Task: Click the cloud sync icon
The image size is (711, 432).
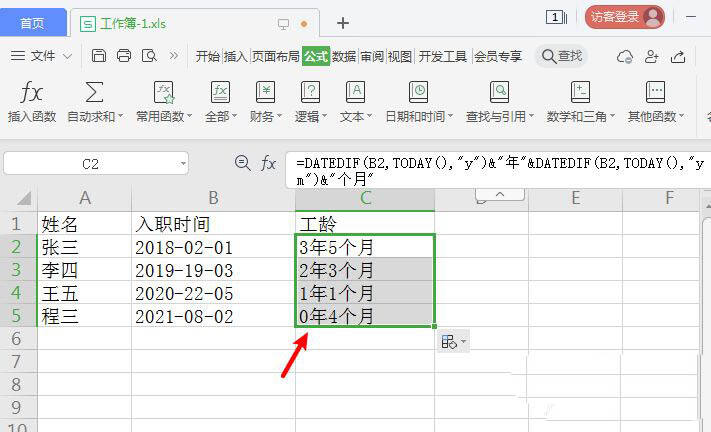Action: (x=625, y=57)
